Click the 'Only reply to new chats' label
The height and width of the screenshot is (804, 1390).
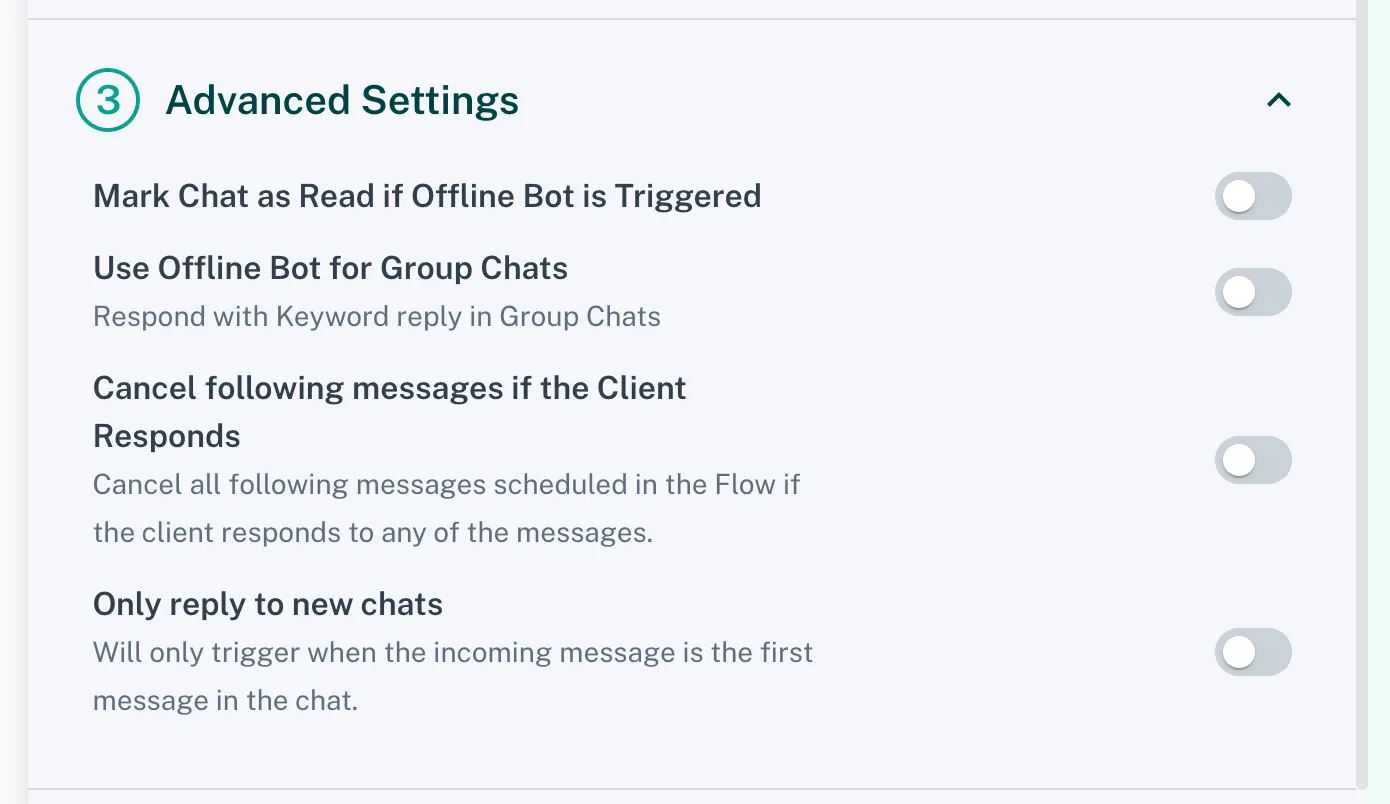(x=268, y=604)
